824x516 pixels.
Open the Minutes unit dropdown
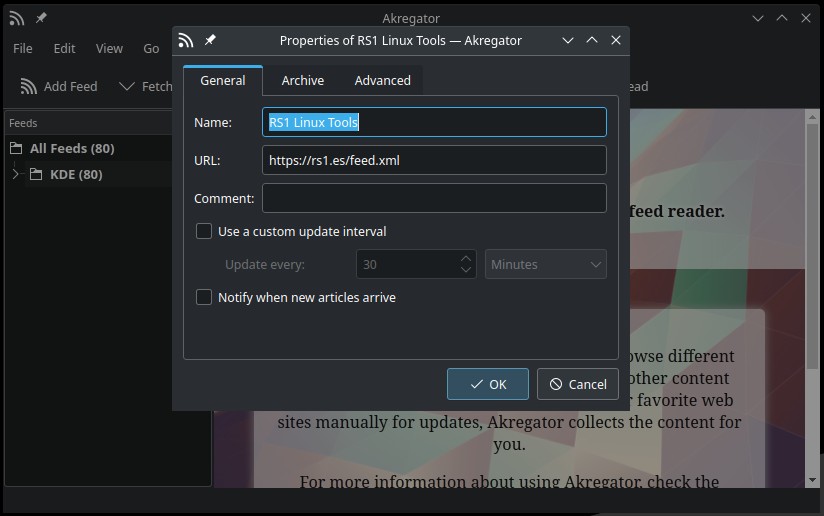coord(545,264)
